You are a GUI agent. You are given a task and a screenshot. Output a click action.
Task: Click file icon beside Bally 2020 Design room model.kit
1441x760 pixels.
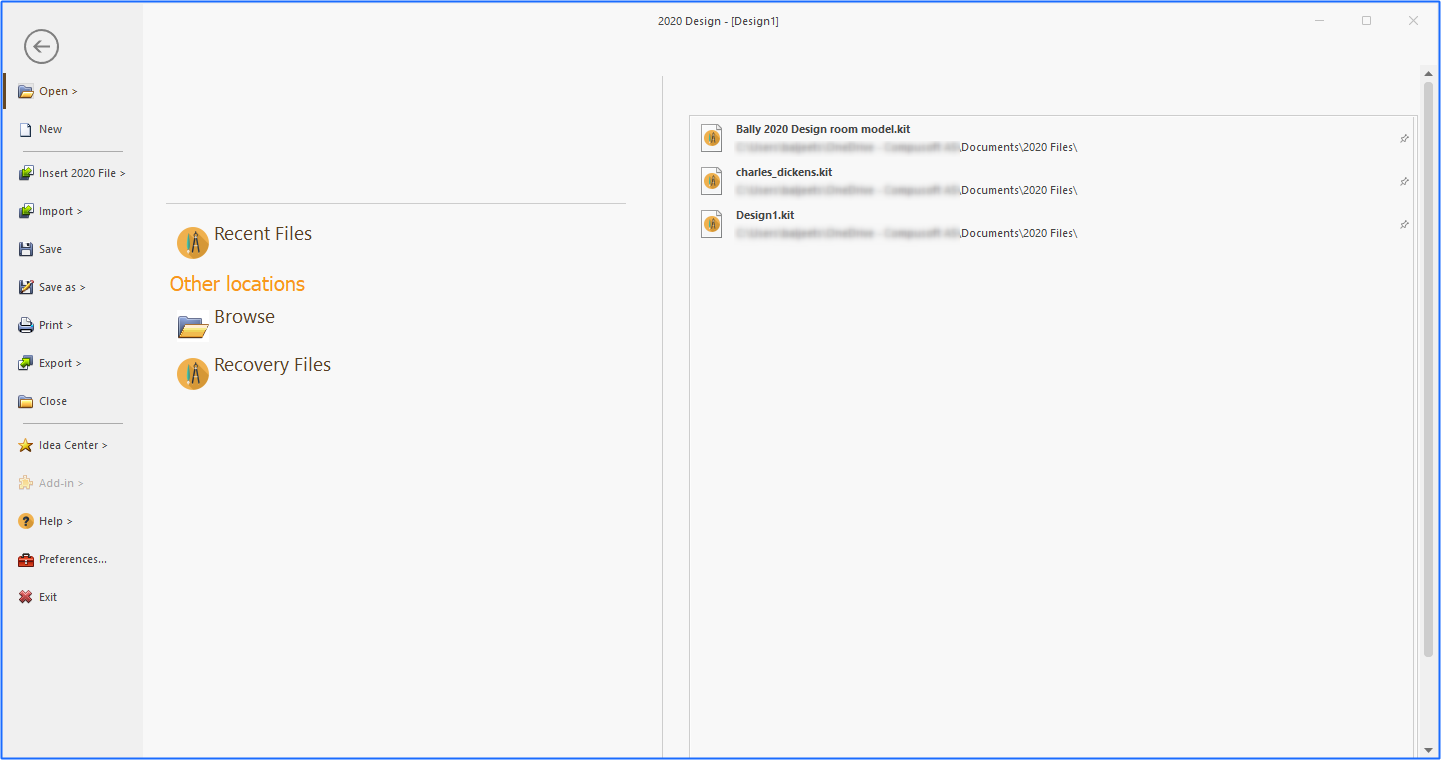(712, 138)
